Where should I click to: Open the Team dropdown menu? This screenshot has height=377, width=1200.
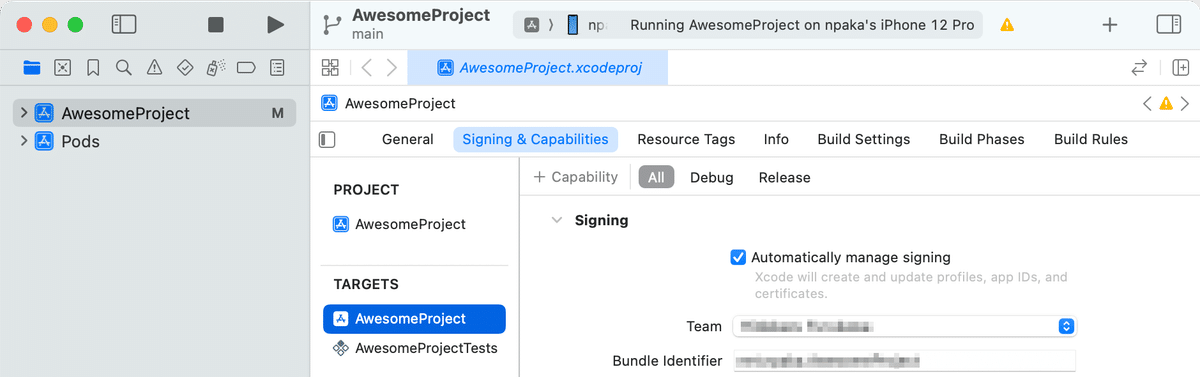[x=903, y=326]
